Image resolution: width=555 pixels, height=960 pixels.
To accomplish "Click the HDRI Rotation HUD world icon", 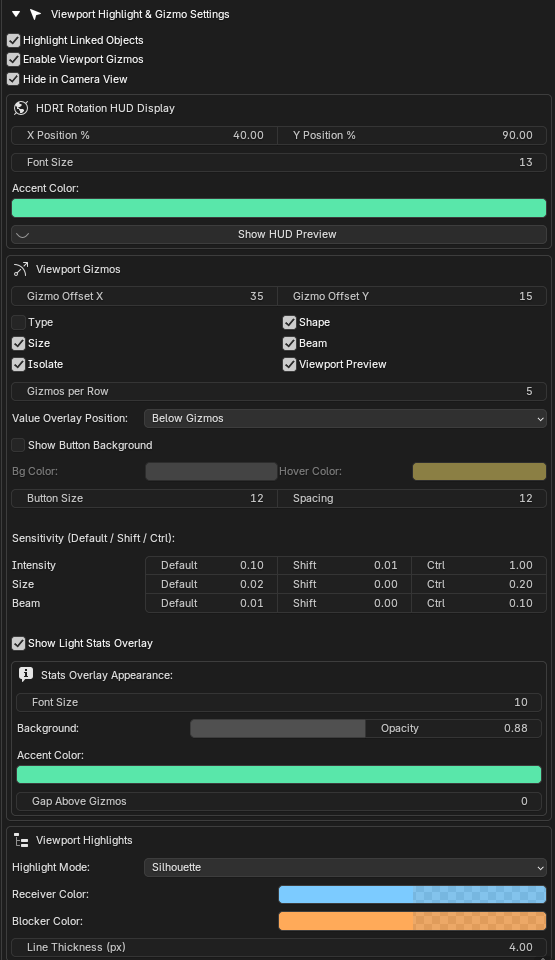I will tap(21, 108).
